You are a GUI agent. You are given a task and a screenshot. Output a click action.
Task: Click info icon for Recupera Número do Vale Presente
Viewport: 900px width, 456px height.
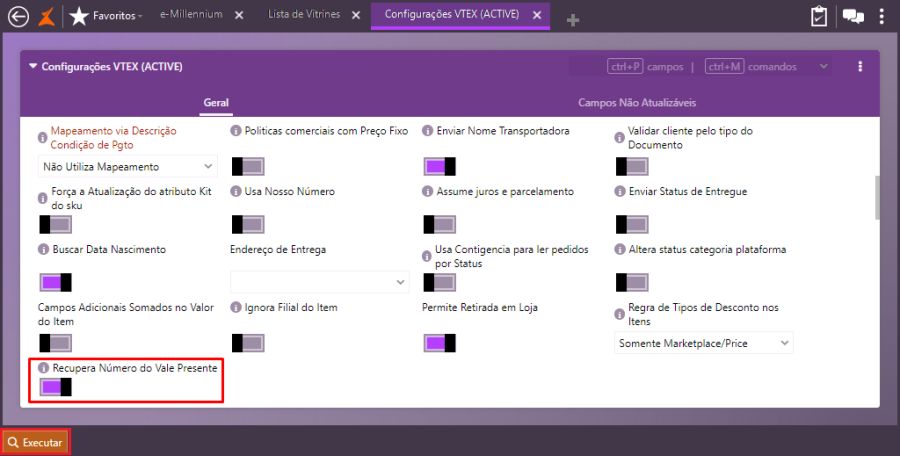click(x=43, y=368)
